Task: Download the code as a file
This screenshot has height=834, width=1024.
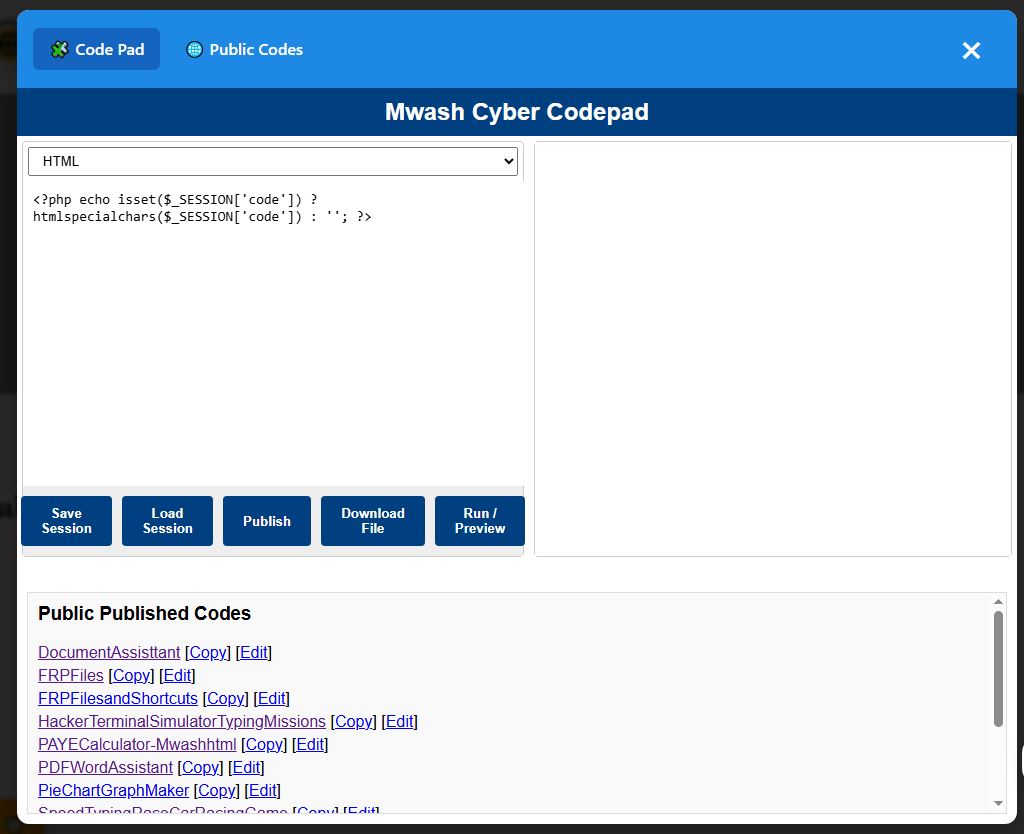Action: pos(372,520)
